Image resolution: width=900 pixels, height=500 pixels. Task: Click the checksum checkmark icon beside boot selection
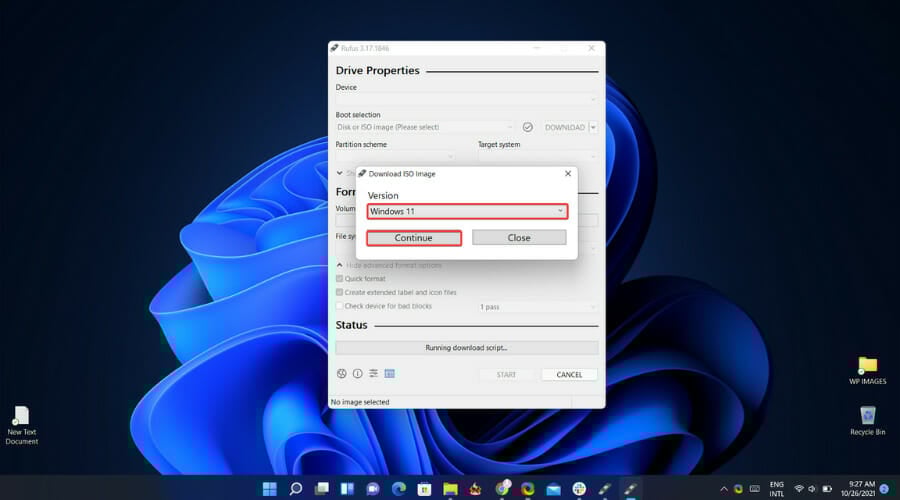(527, 127)
